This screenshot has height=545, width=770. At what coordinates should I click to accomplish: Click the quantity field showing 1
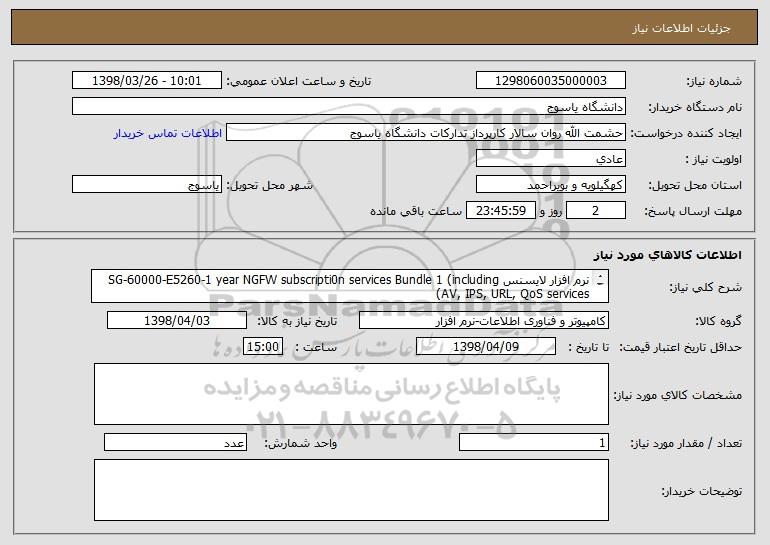click(534, 442)
